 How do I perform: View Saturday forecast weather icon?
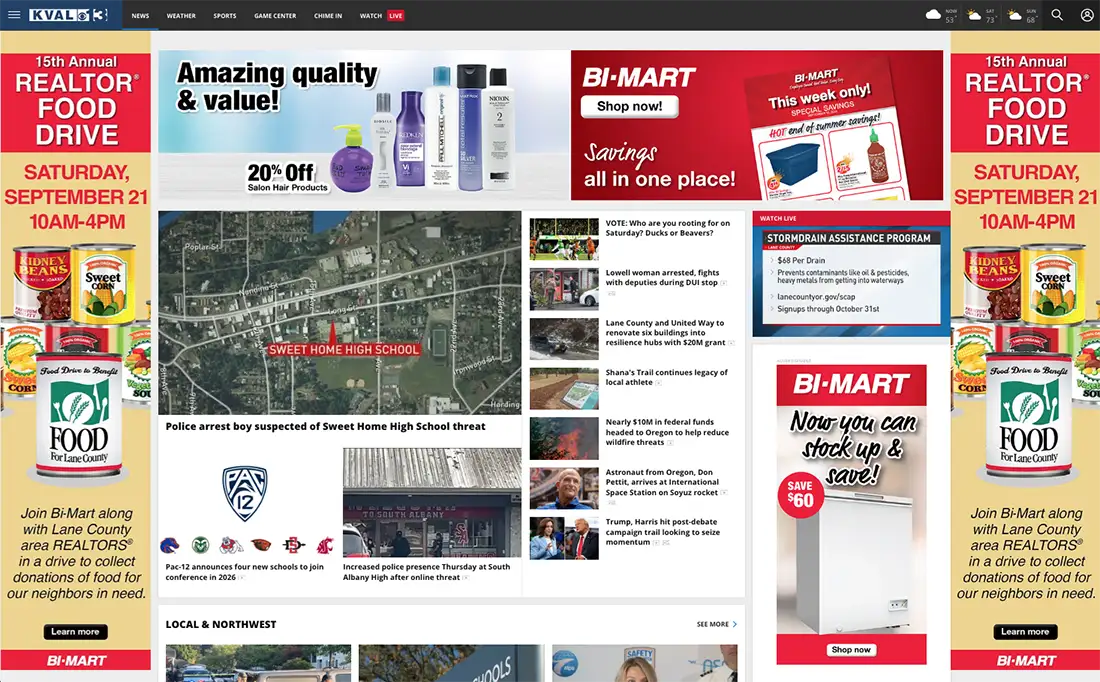tap(974, 14)
